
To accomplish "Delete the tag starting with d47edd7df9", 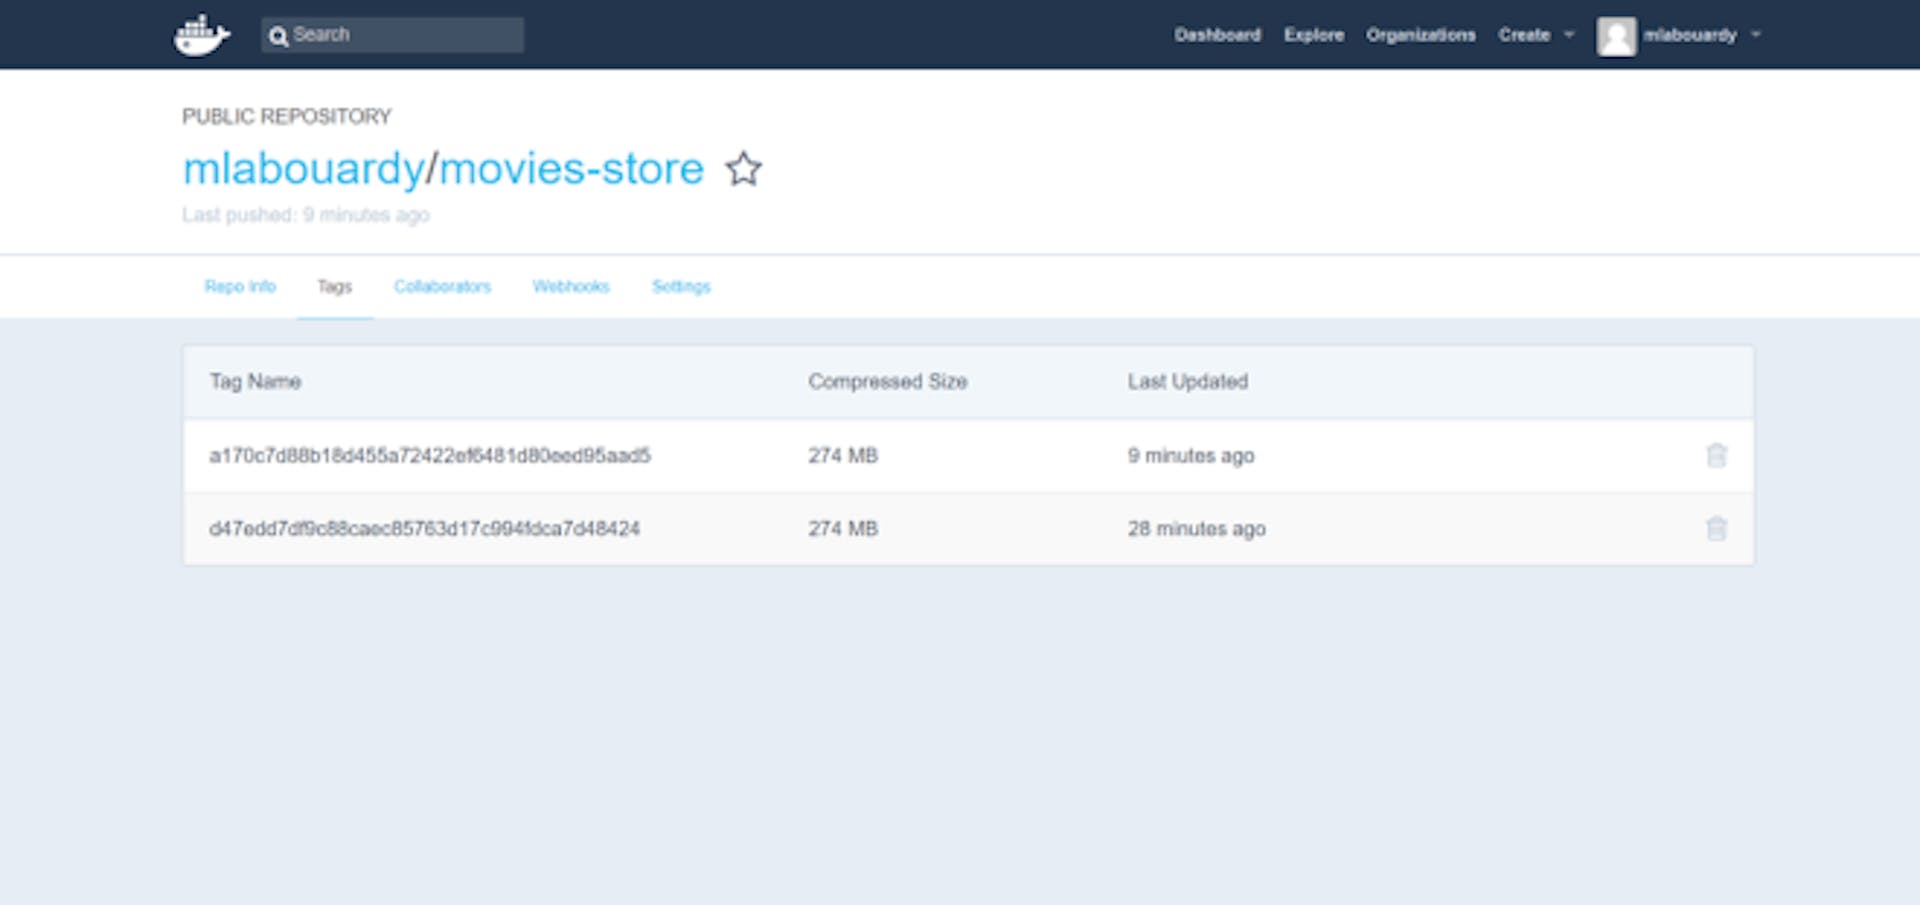I will [x=1716, y=528].
